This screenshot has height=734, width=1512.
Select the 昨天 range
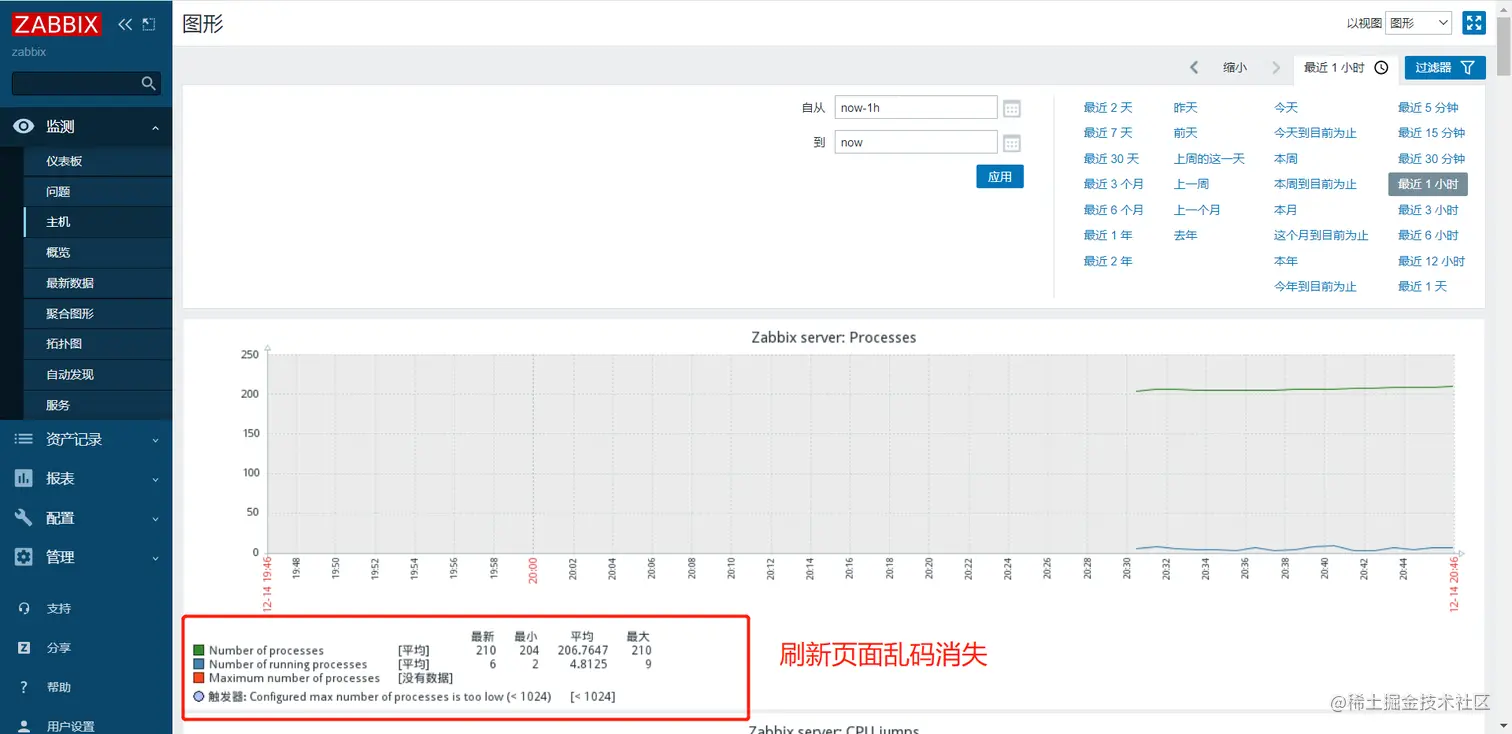pos(1185,107)
